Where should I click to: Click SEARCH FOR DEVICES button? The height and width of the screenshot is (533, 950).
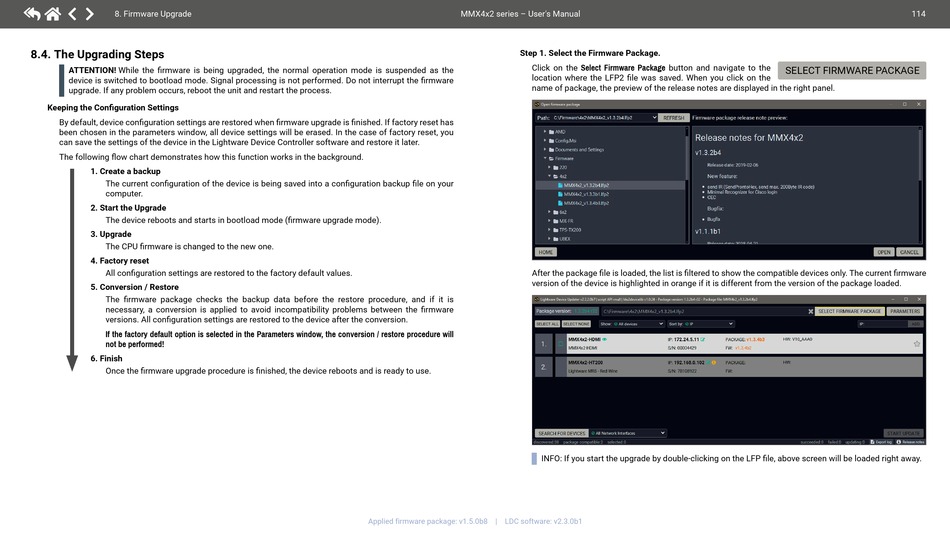(562, 433)
